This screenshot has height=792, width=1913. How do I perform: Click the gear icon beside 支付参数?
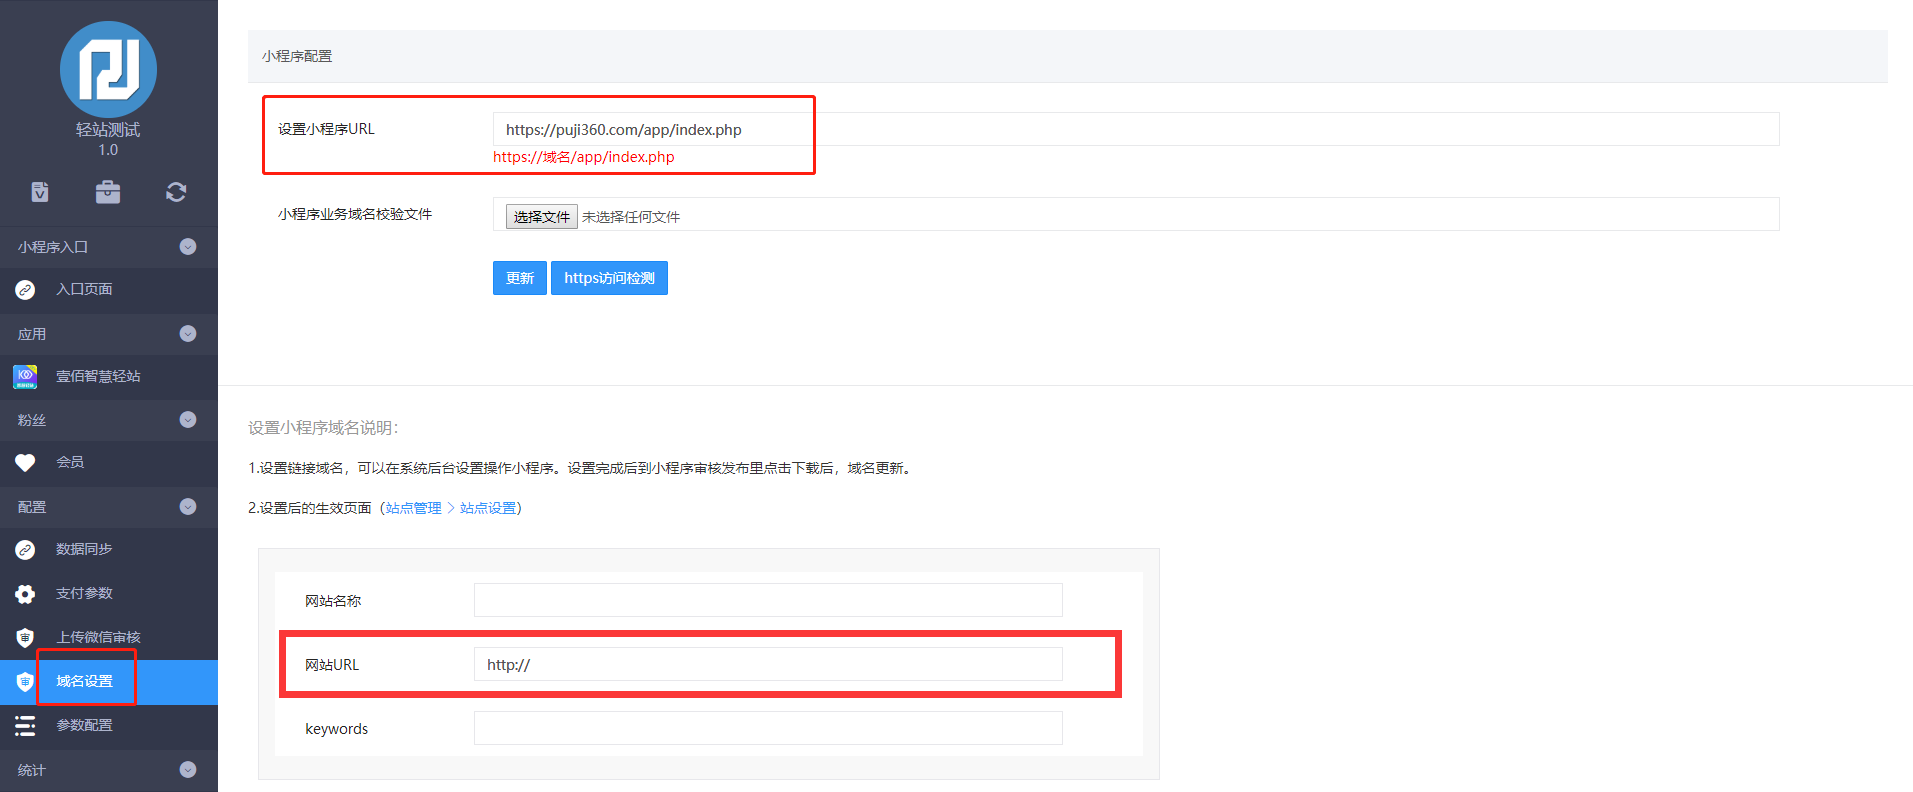25,594
